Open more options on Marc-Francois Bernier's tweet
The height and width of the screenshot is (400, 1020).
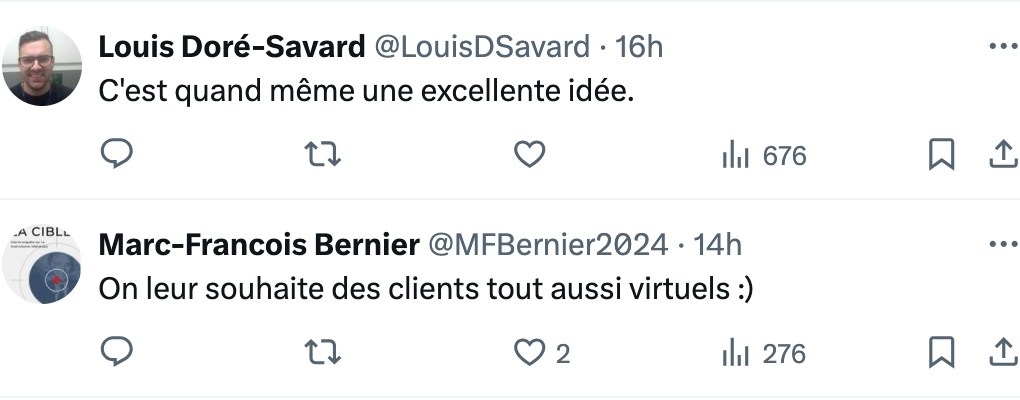[x=1003, y=245]
